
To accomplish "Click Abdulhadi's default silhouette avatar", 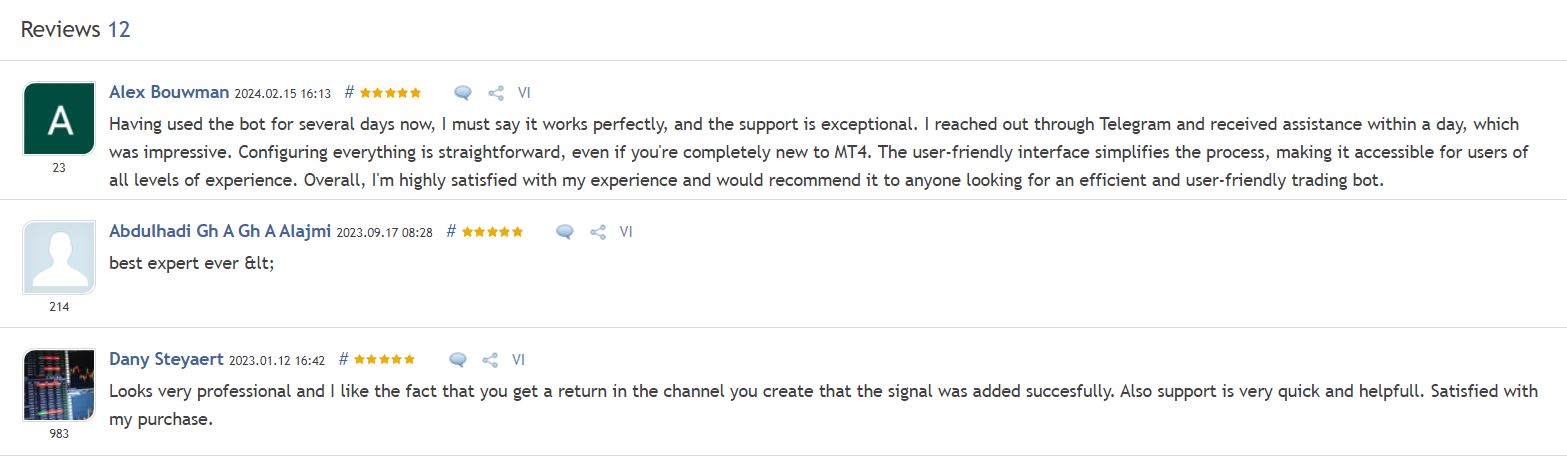I will (59, 257).
